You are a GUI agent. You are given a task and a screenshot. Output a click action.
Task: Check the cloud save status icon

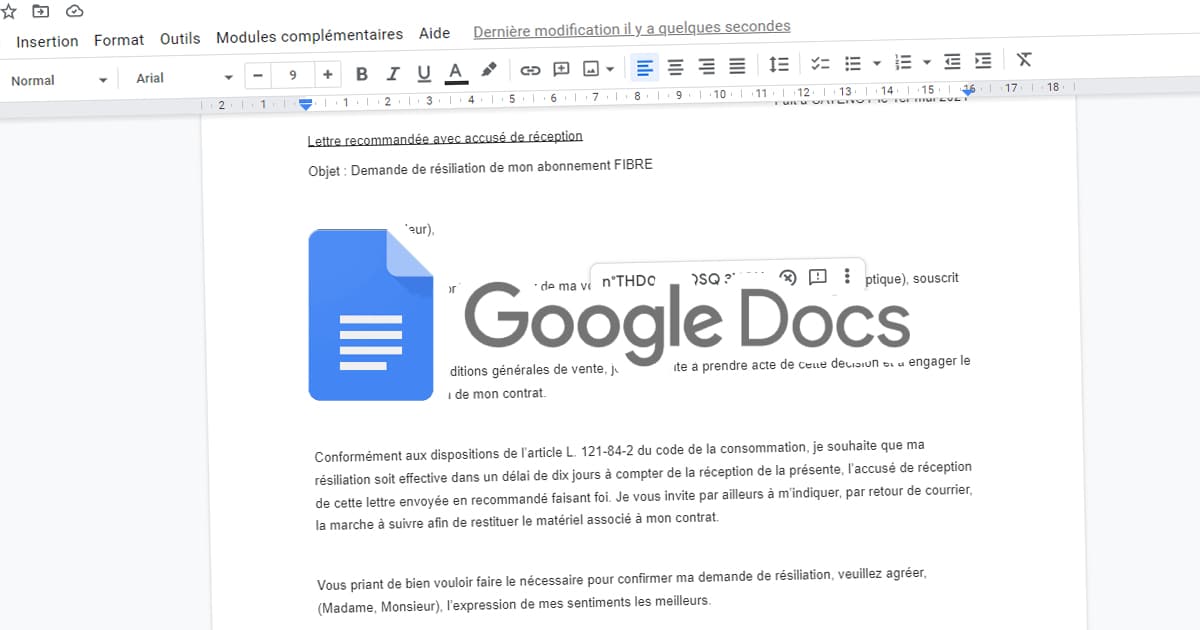point(75,11)
